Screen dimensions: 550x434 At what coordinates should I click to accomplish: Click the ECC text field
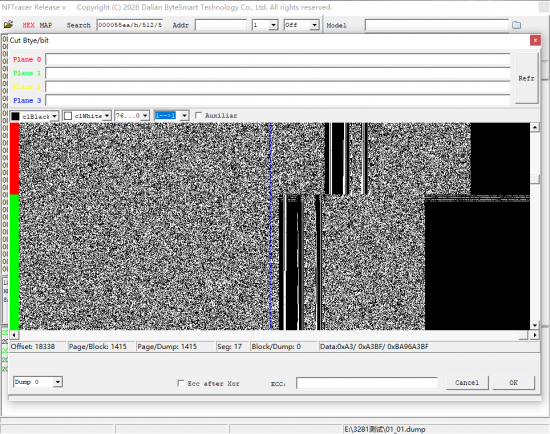[367, 383]
